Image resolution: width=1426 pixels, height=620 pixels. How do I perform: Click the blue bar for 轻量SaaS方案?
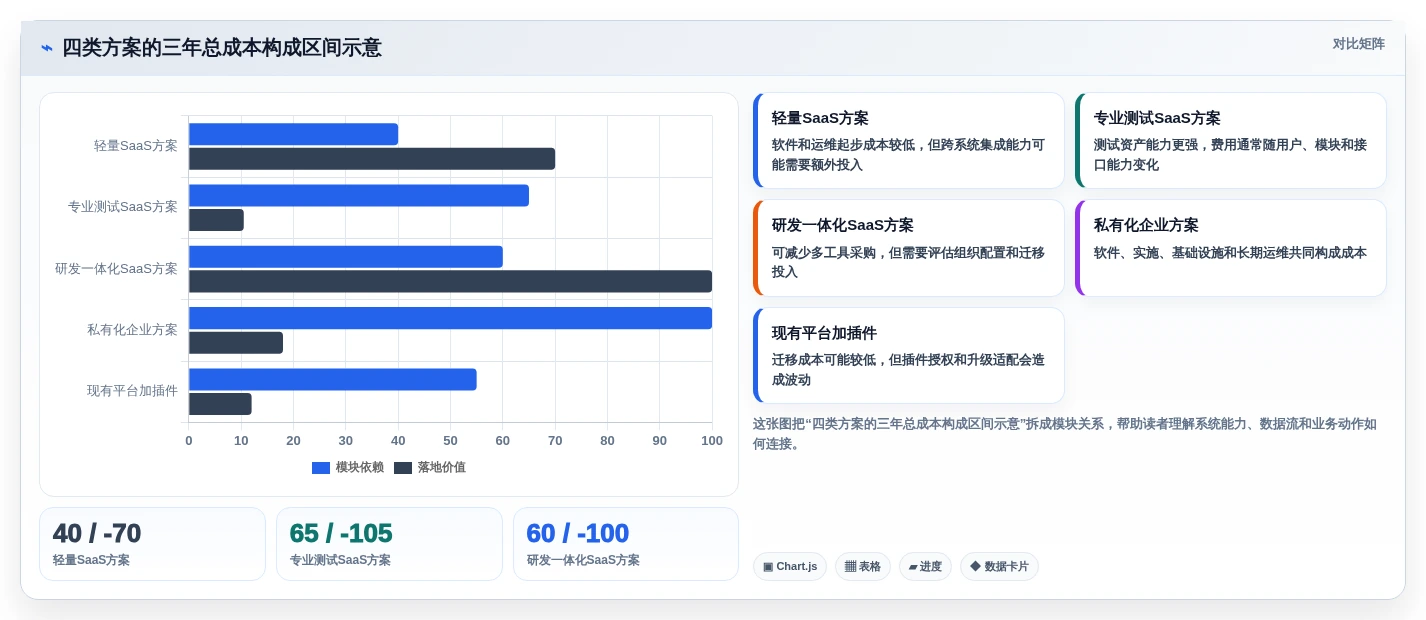(x=293, y=134)
